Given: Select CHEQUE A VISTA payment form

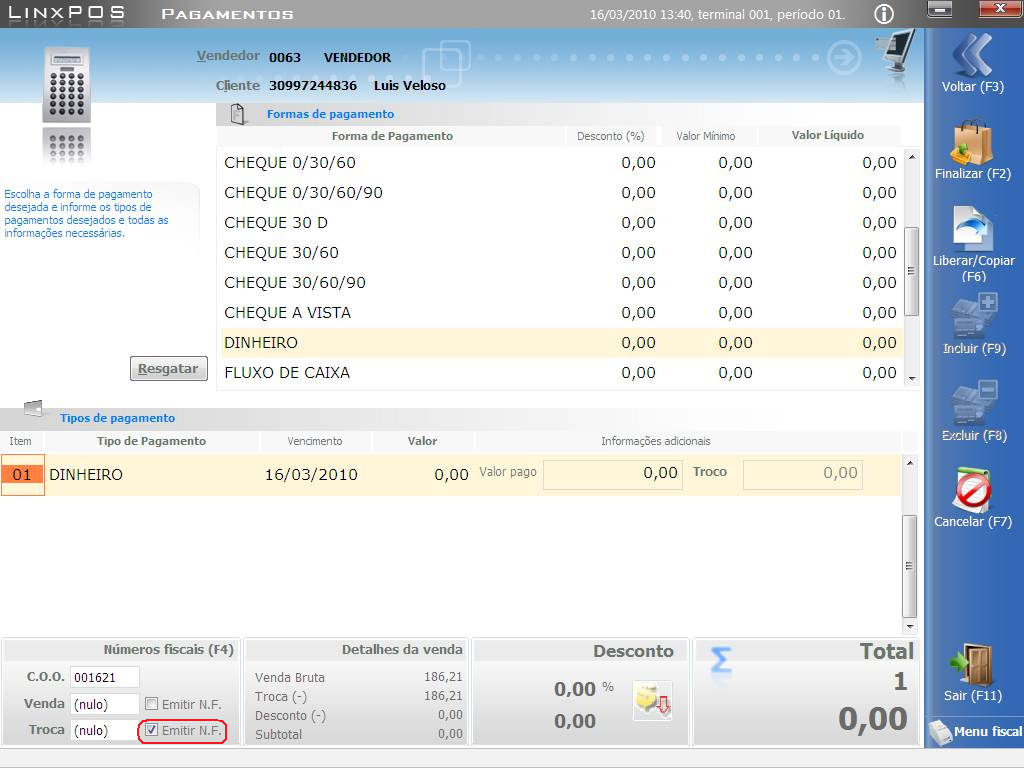Looking at the screenshot, I should pos(288,313).
